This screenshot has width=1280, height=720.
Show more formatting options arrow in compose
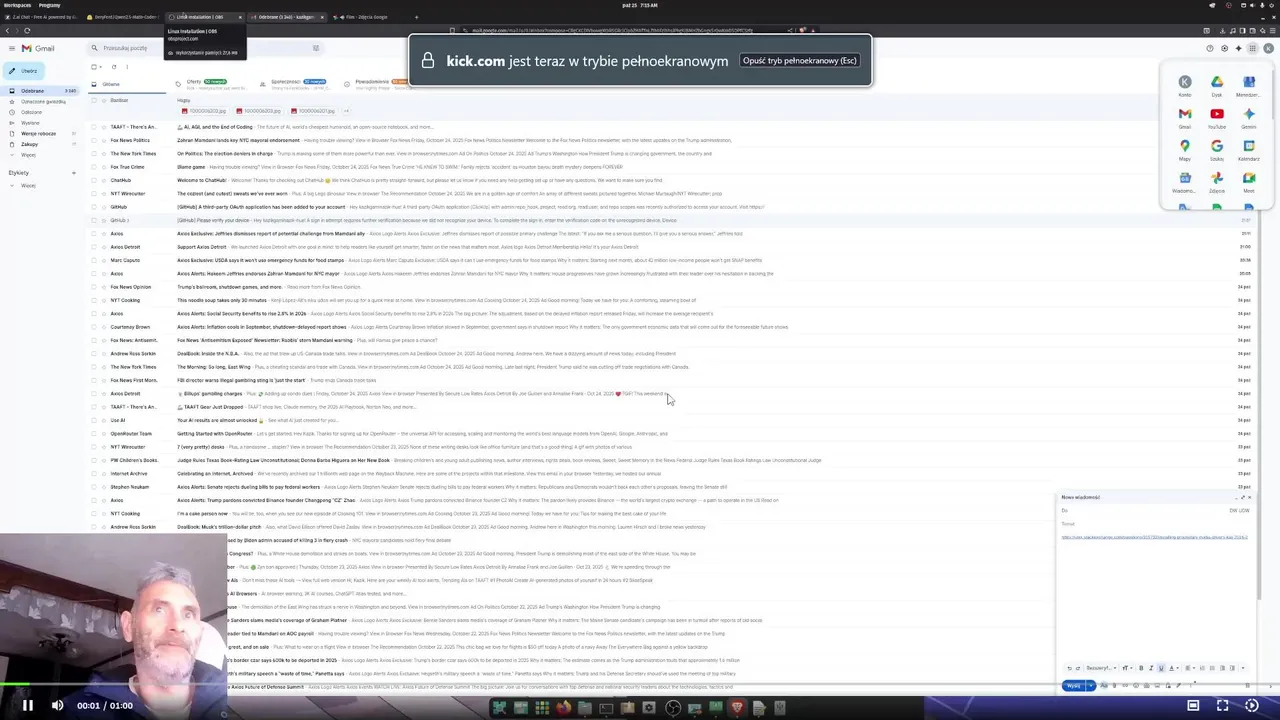tap(1243, 668)
